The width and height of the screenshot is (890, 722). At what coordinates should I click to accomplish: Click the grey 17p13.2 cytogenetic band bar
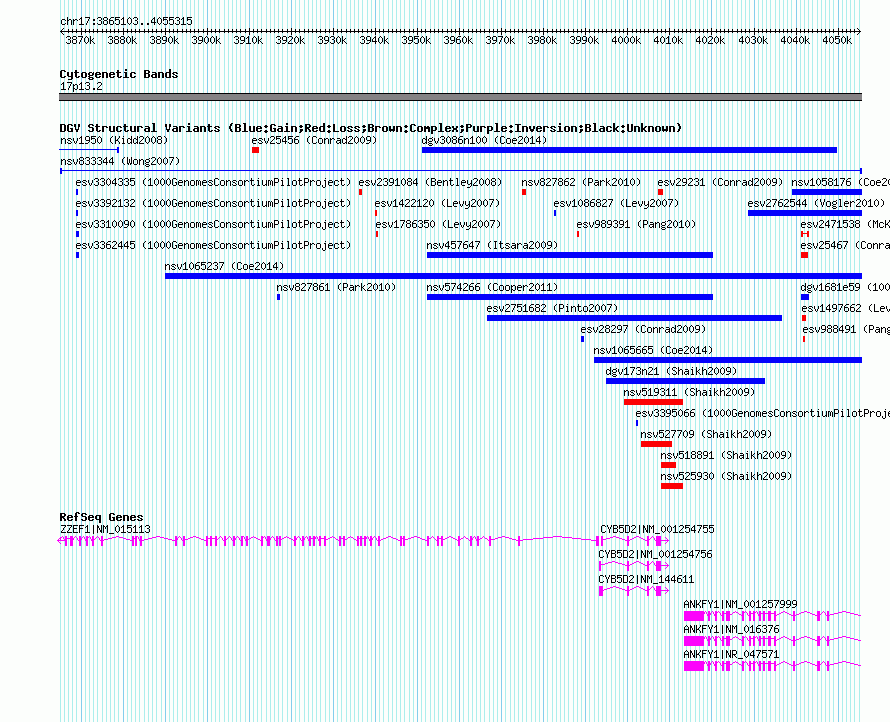coord(460,97)
